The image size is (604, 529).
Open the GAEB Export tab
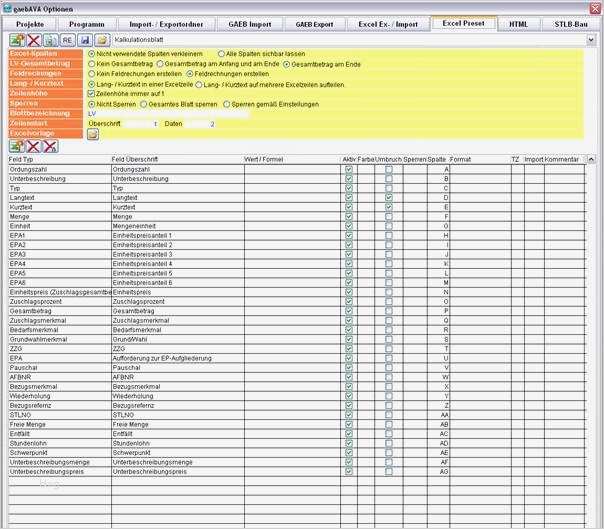314,24
